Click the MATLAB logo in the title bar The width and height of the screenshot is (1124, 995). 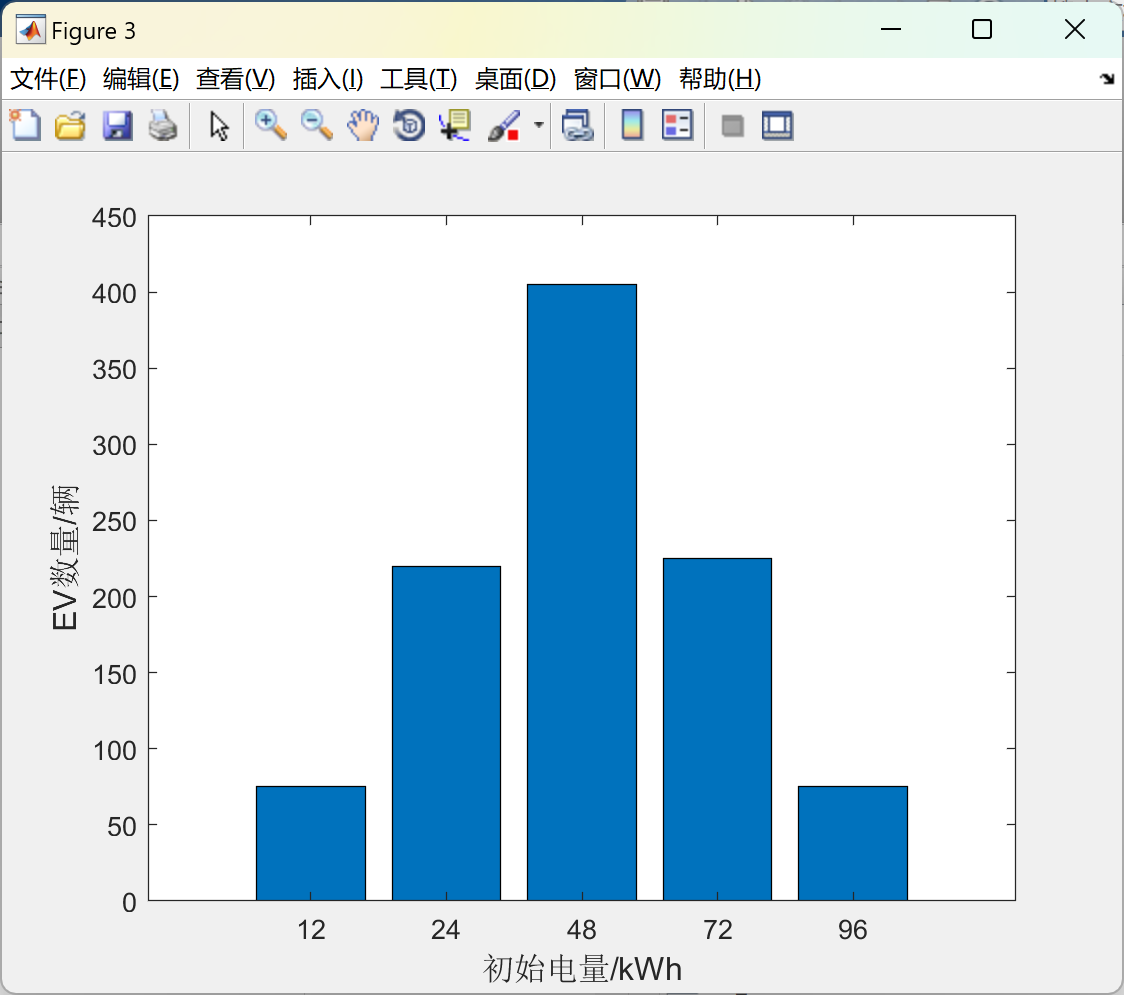[x=31, y=30]
